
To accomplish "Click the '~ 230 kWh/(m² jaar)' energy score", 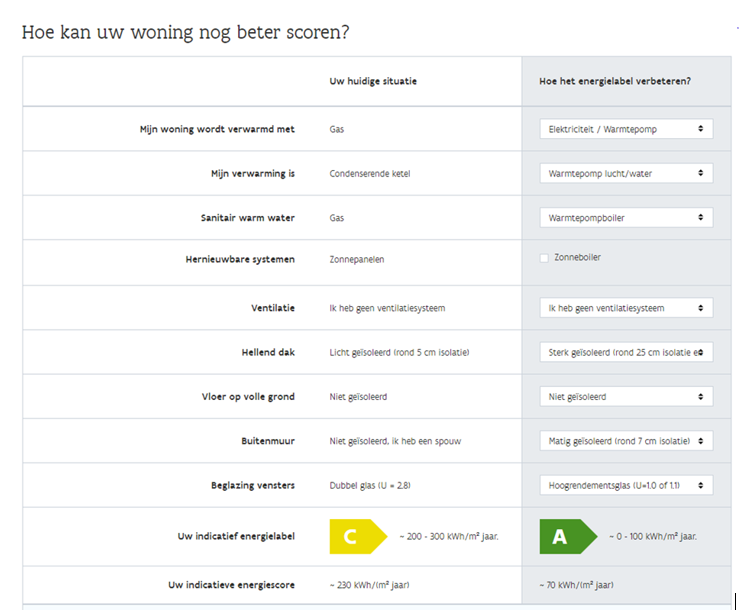I will (369, 585).
